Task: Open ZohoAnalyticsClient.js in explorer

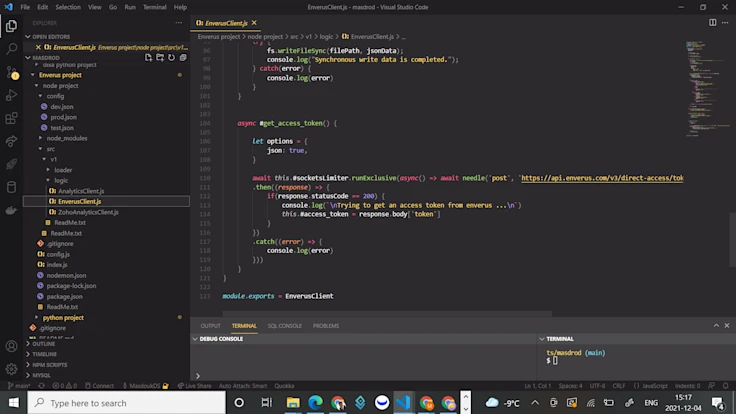Action: [x=88, y=212]
